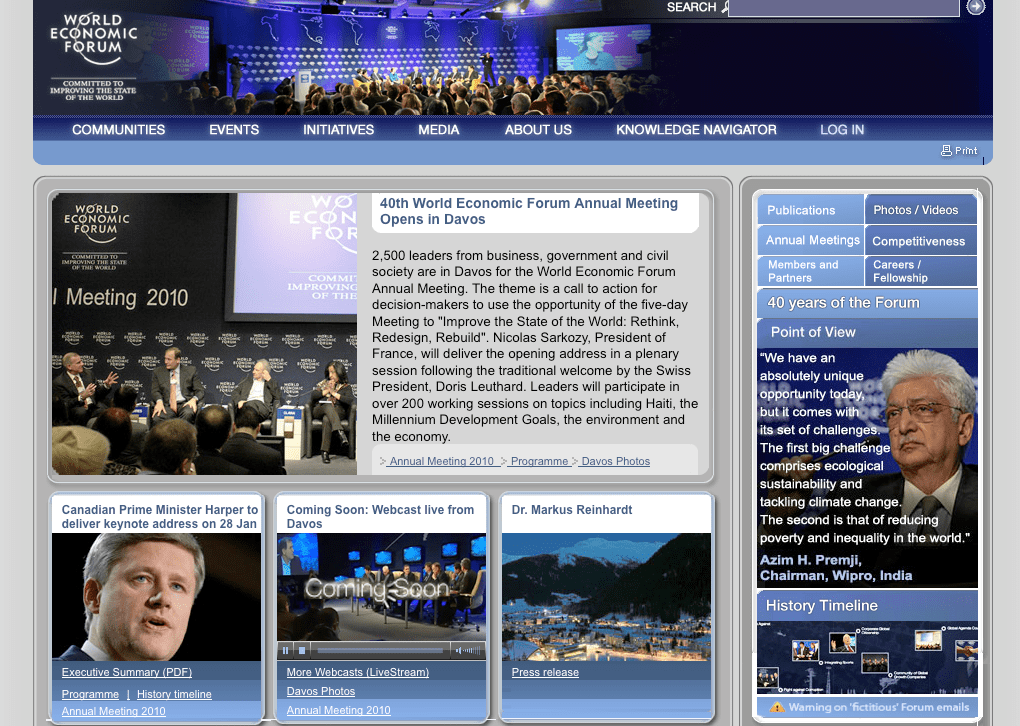Open the Knowledge Navigator menu
The height and width of the screenshot is (726, 1020).
point(696,130)
